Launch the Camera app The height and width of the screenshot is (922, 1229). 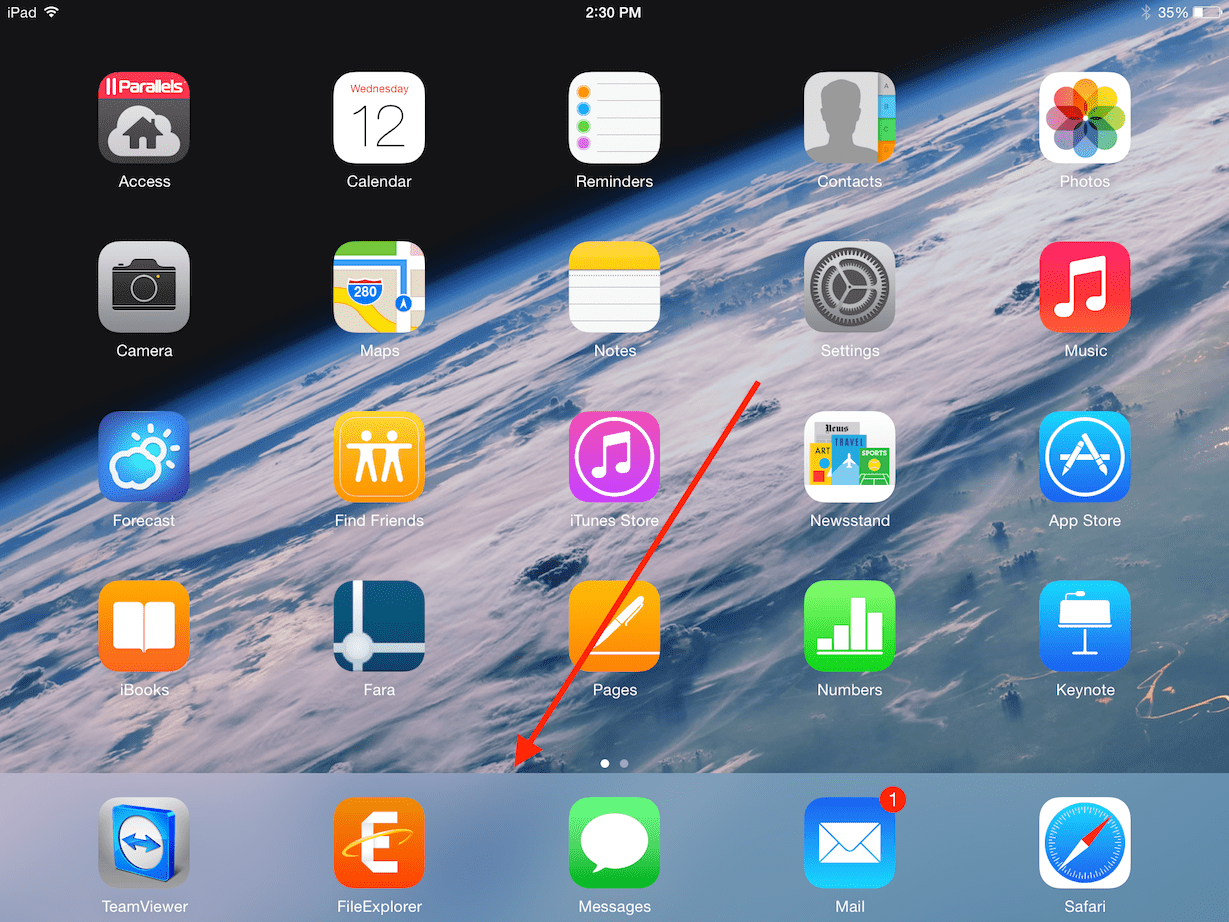tap(144, 287)
